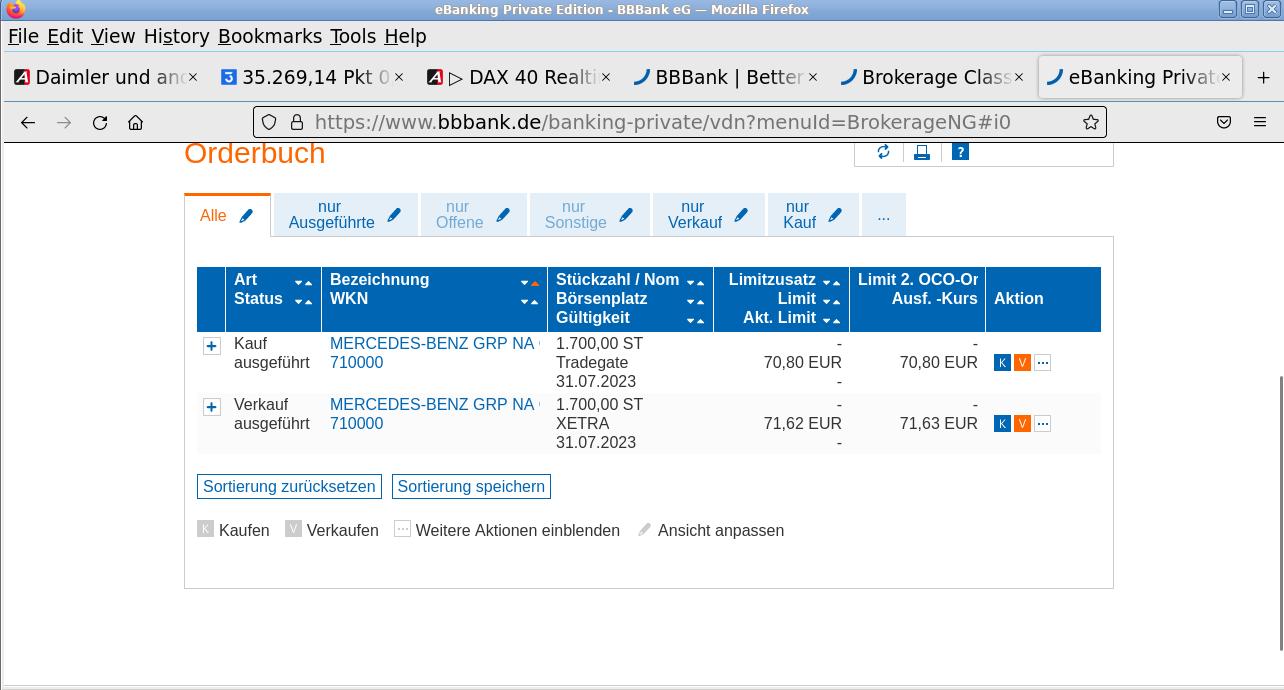
Task: Click the 71,63 EUR execution price
Action: click(x=938, y=423)
